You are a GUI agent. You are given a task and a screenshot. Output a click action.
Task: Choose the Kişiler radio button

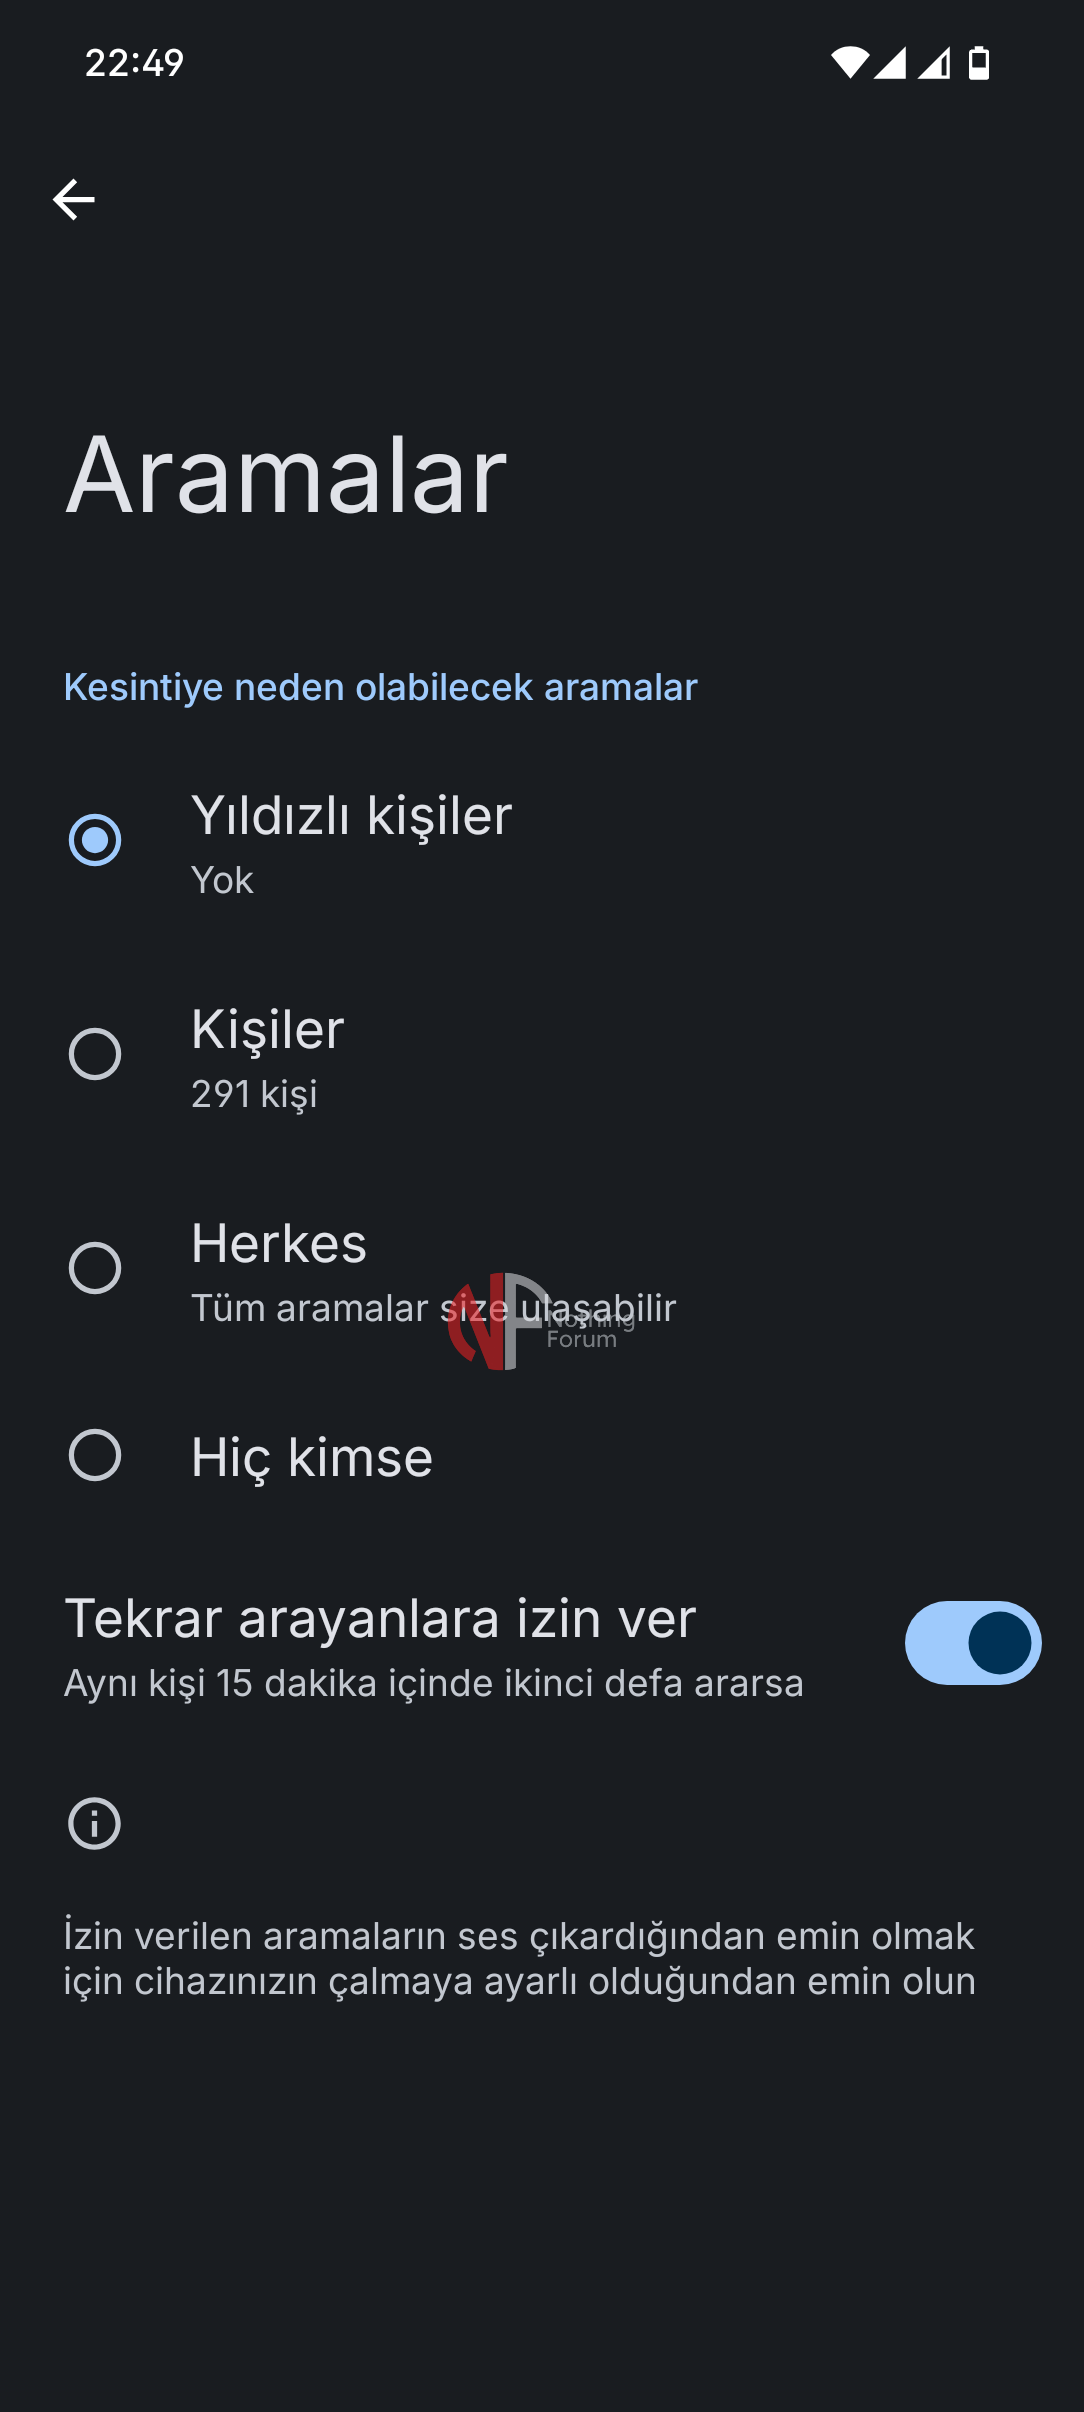pyautogui.click(x=95, y=1054)
